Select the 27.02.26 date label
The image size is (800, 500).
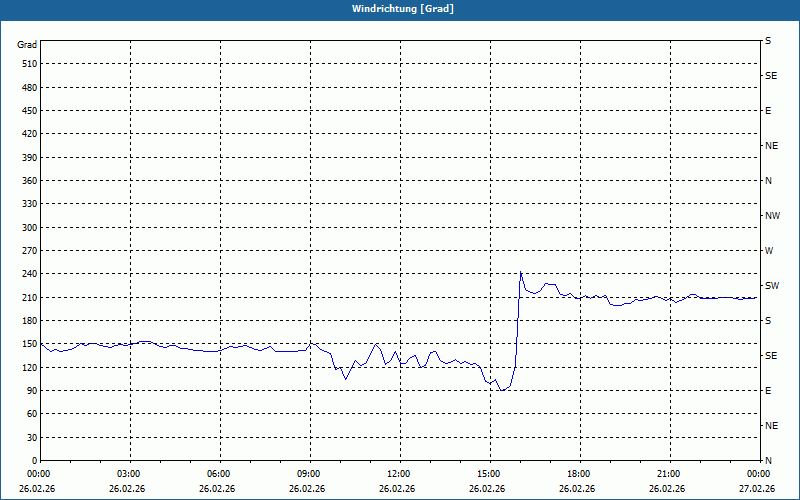[757, 489]
